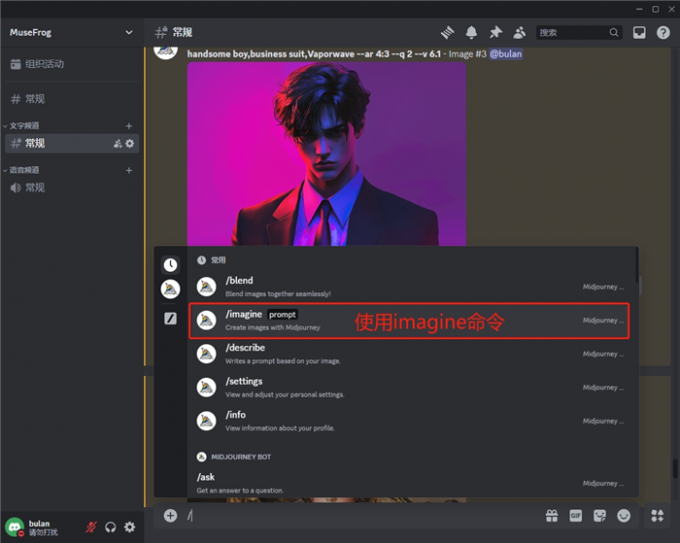Open the help question mark icon
Screen dimensions: 680x543
pos(663,33)
